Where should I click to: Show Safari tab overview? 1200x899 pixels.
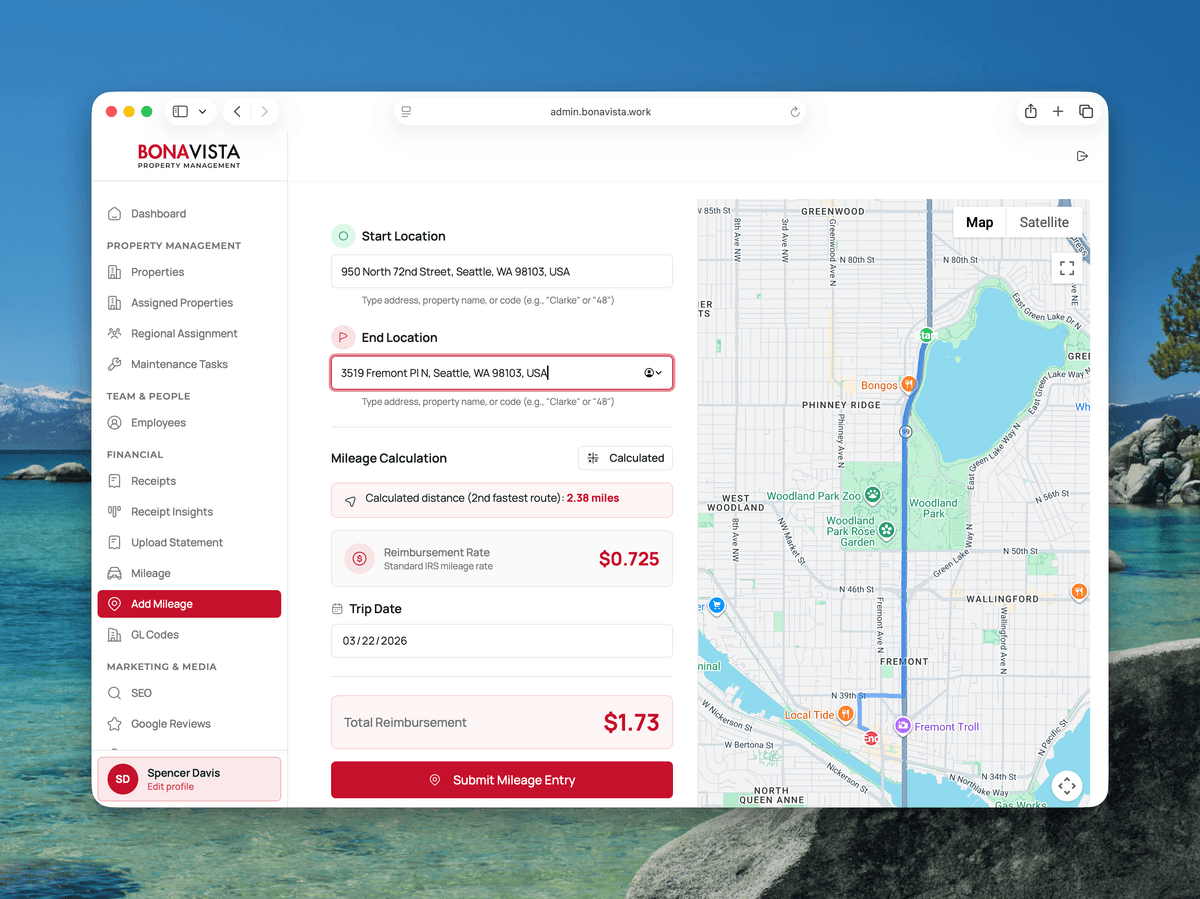pos(1086,112)
